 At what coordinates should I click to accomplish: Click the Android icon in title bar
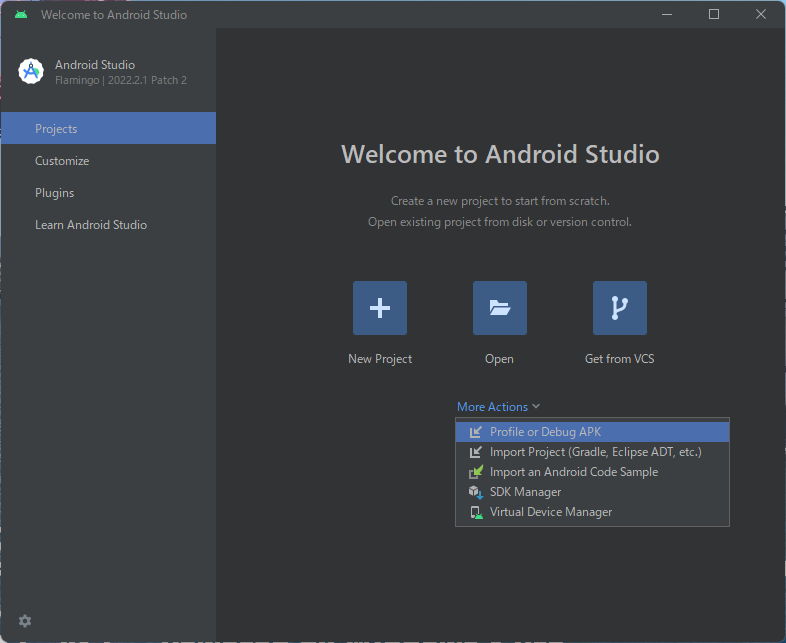coord(21,15)
